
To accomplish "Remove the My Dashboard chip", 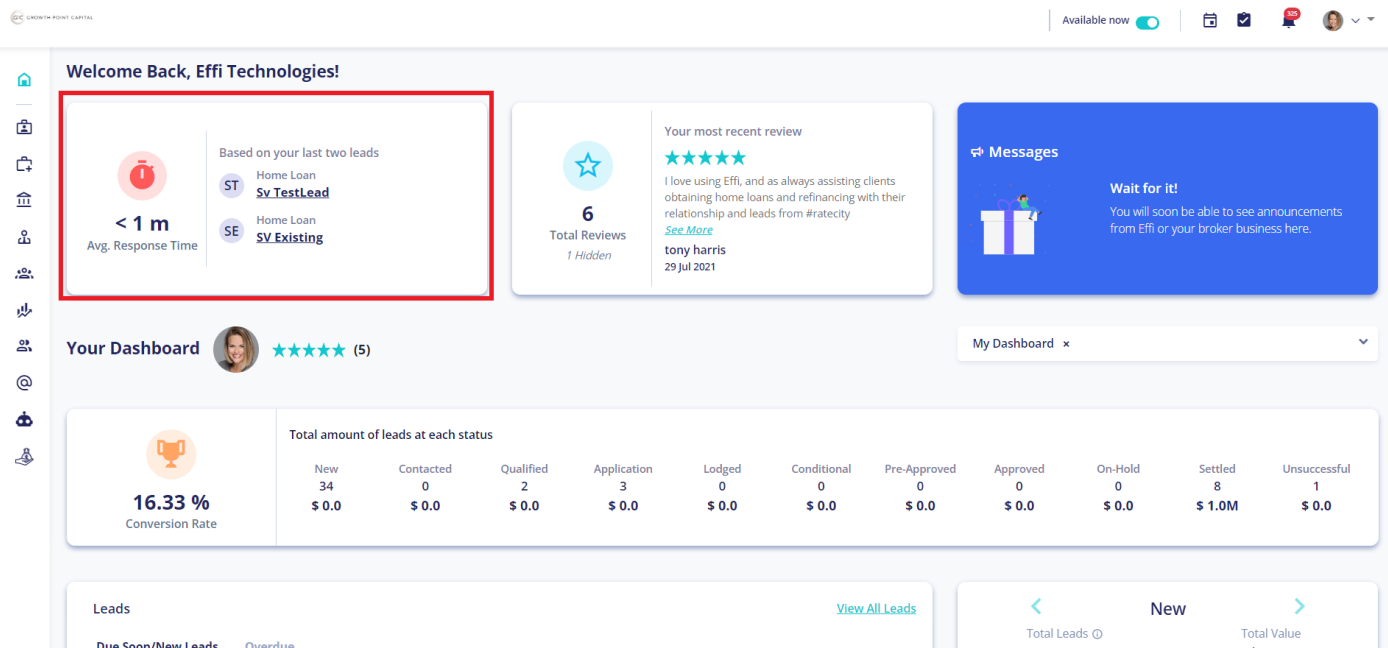I will coord(1066,344).
